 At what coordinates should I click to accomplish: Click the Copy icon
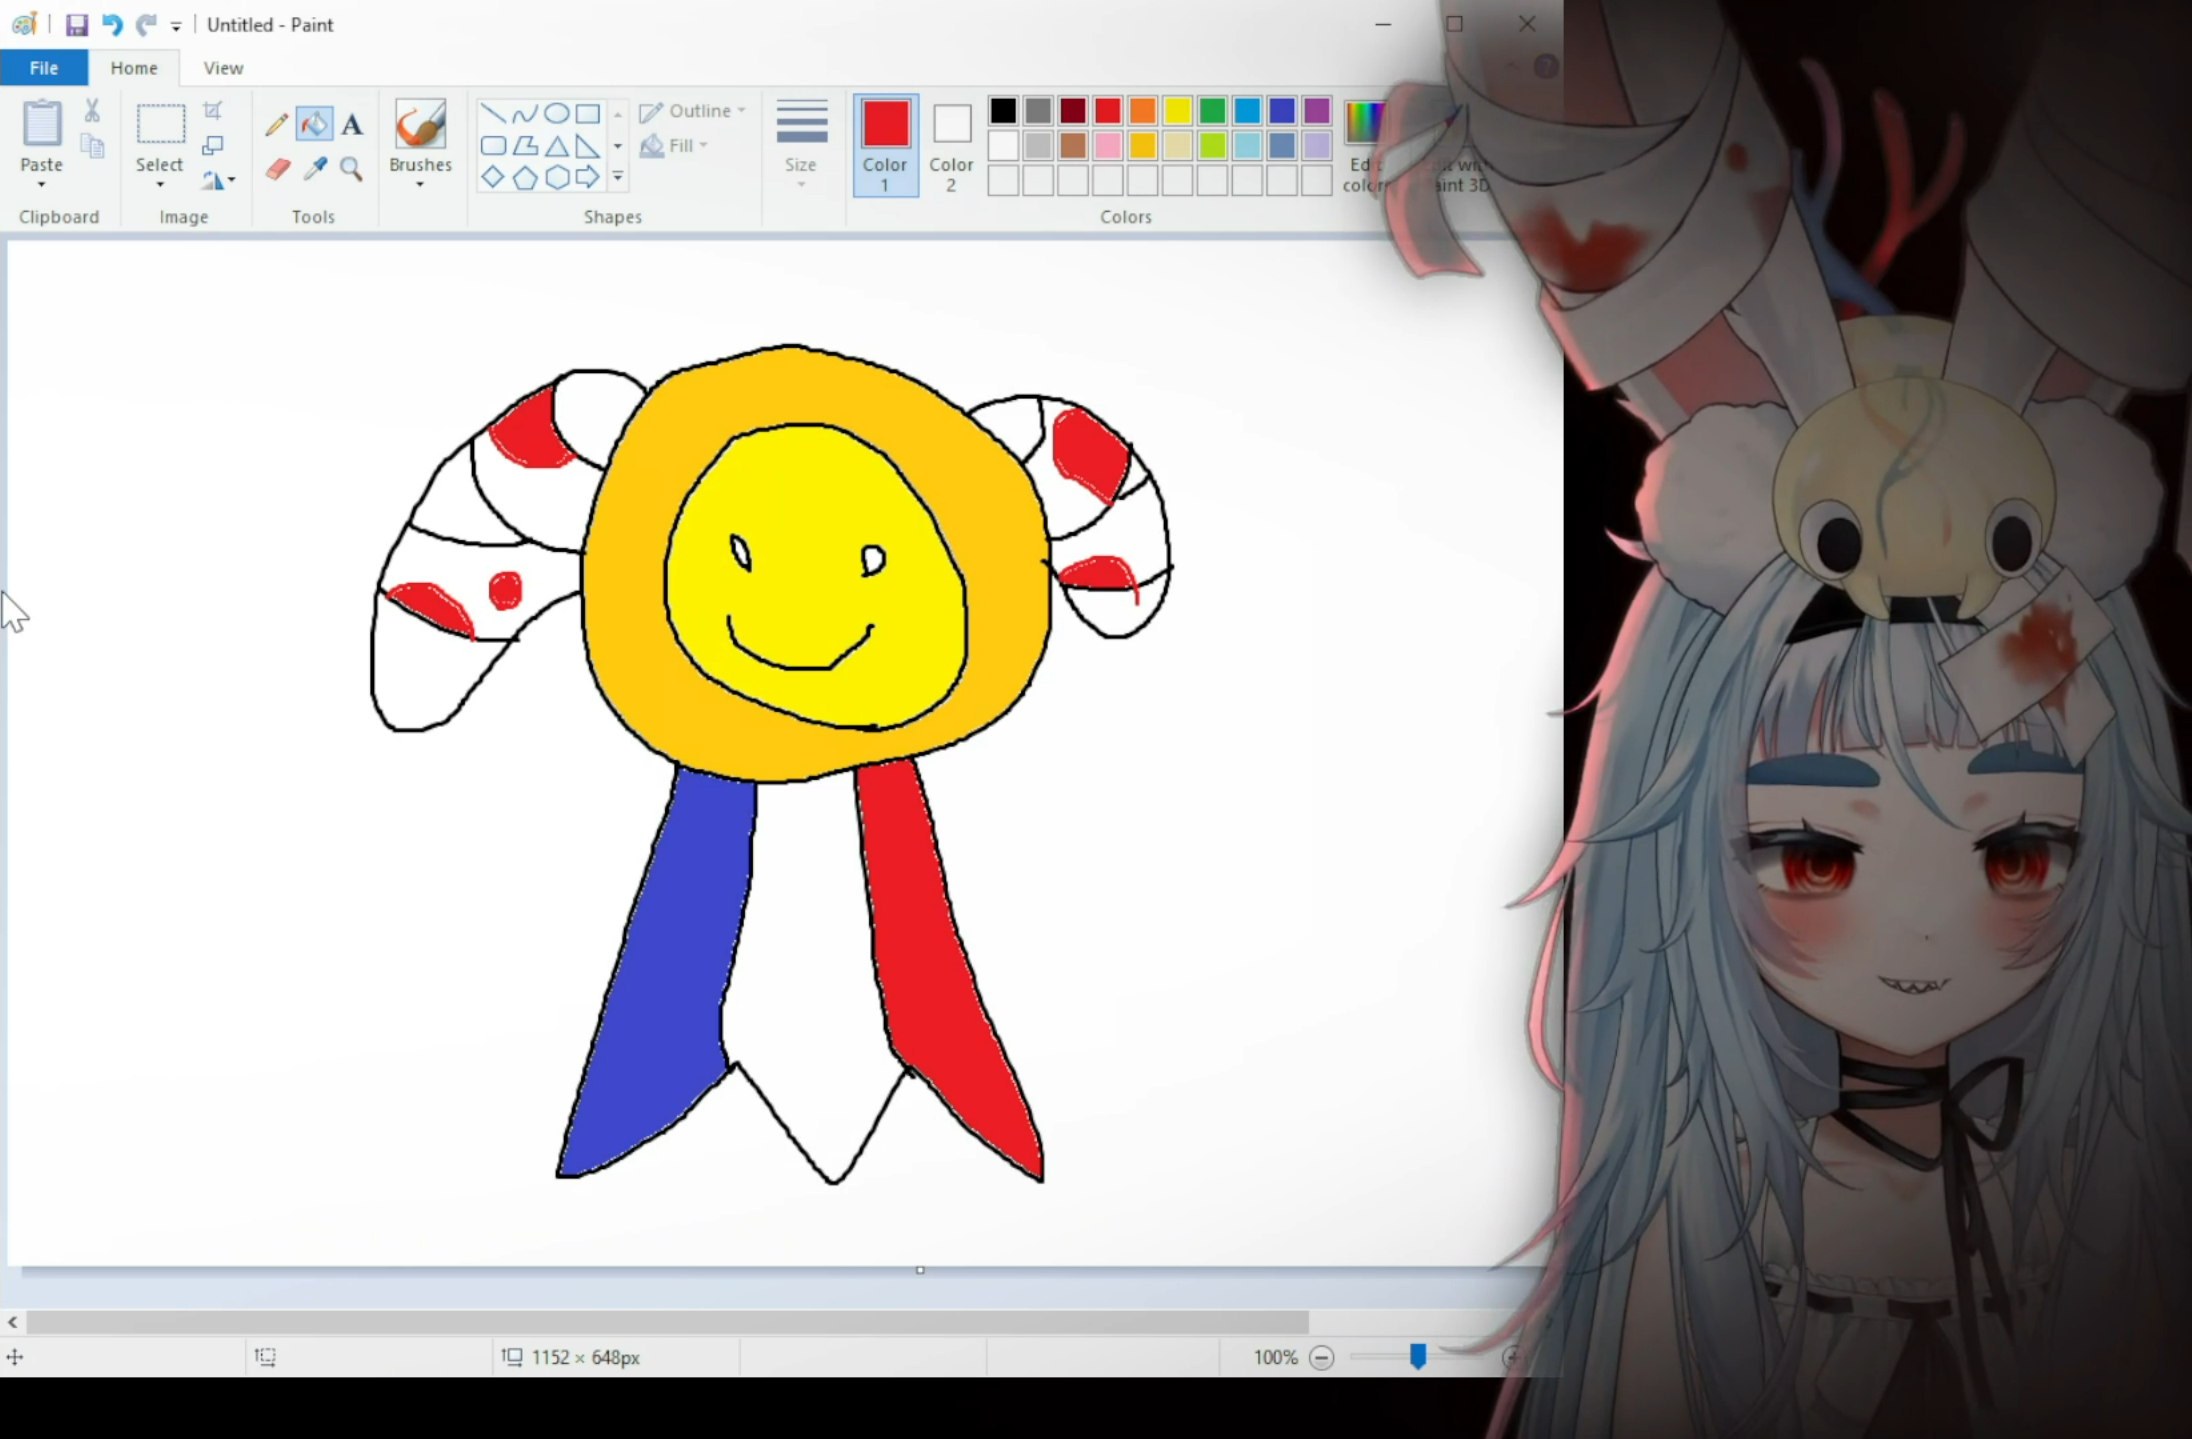92,147
